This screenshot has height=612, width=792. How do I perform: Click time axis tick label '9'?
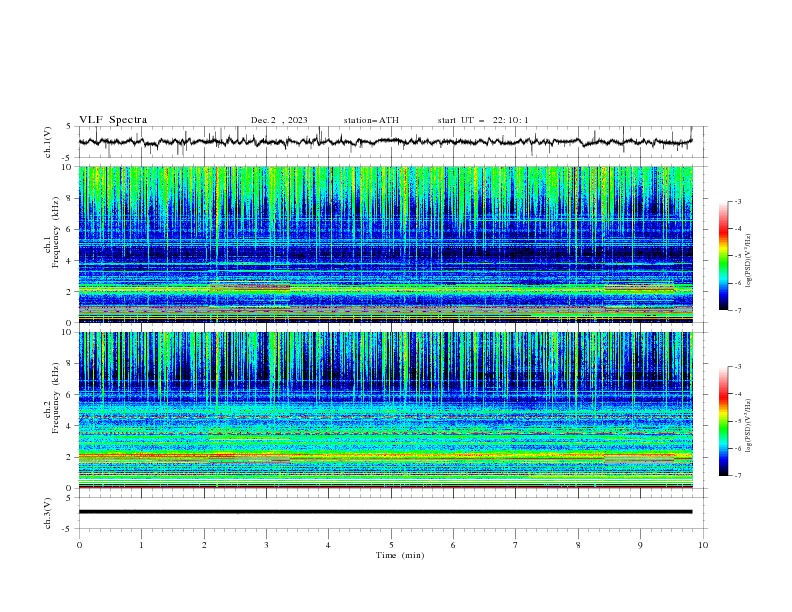[640, 545]
